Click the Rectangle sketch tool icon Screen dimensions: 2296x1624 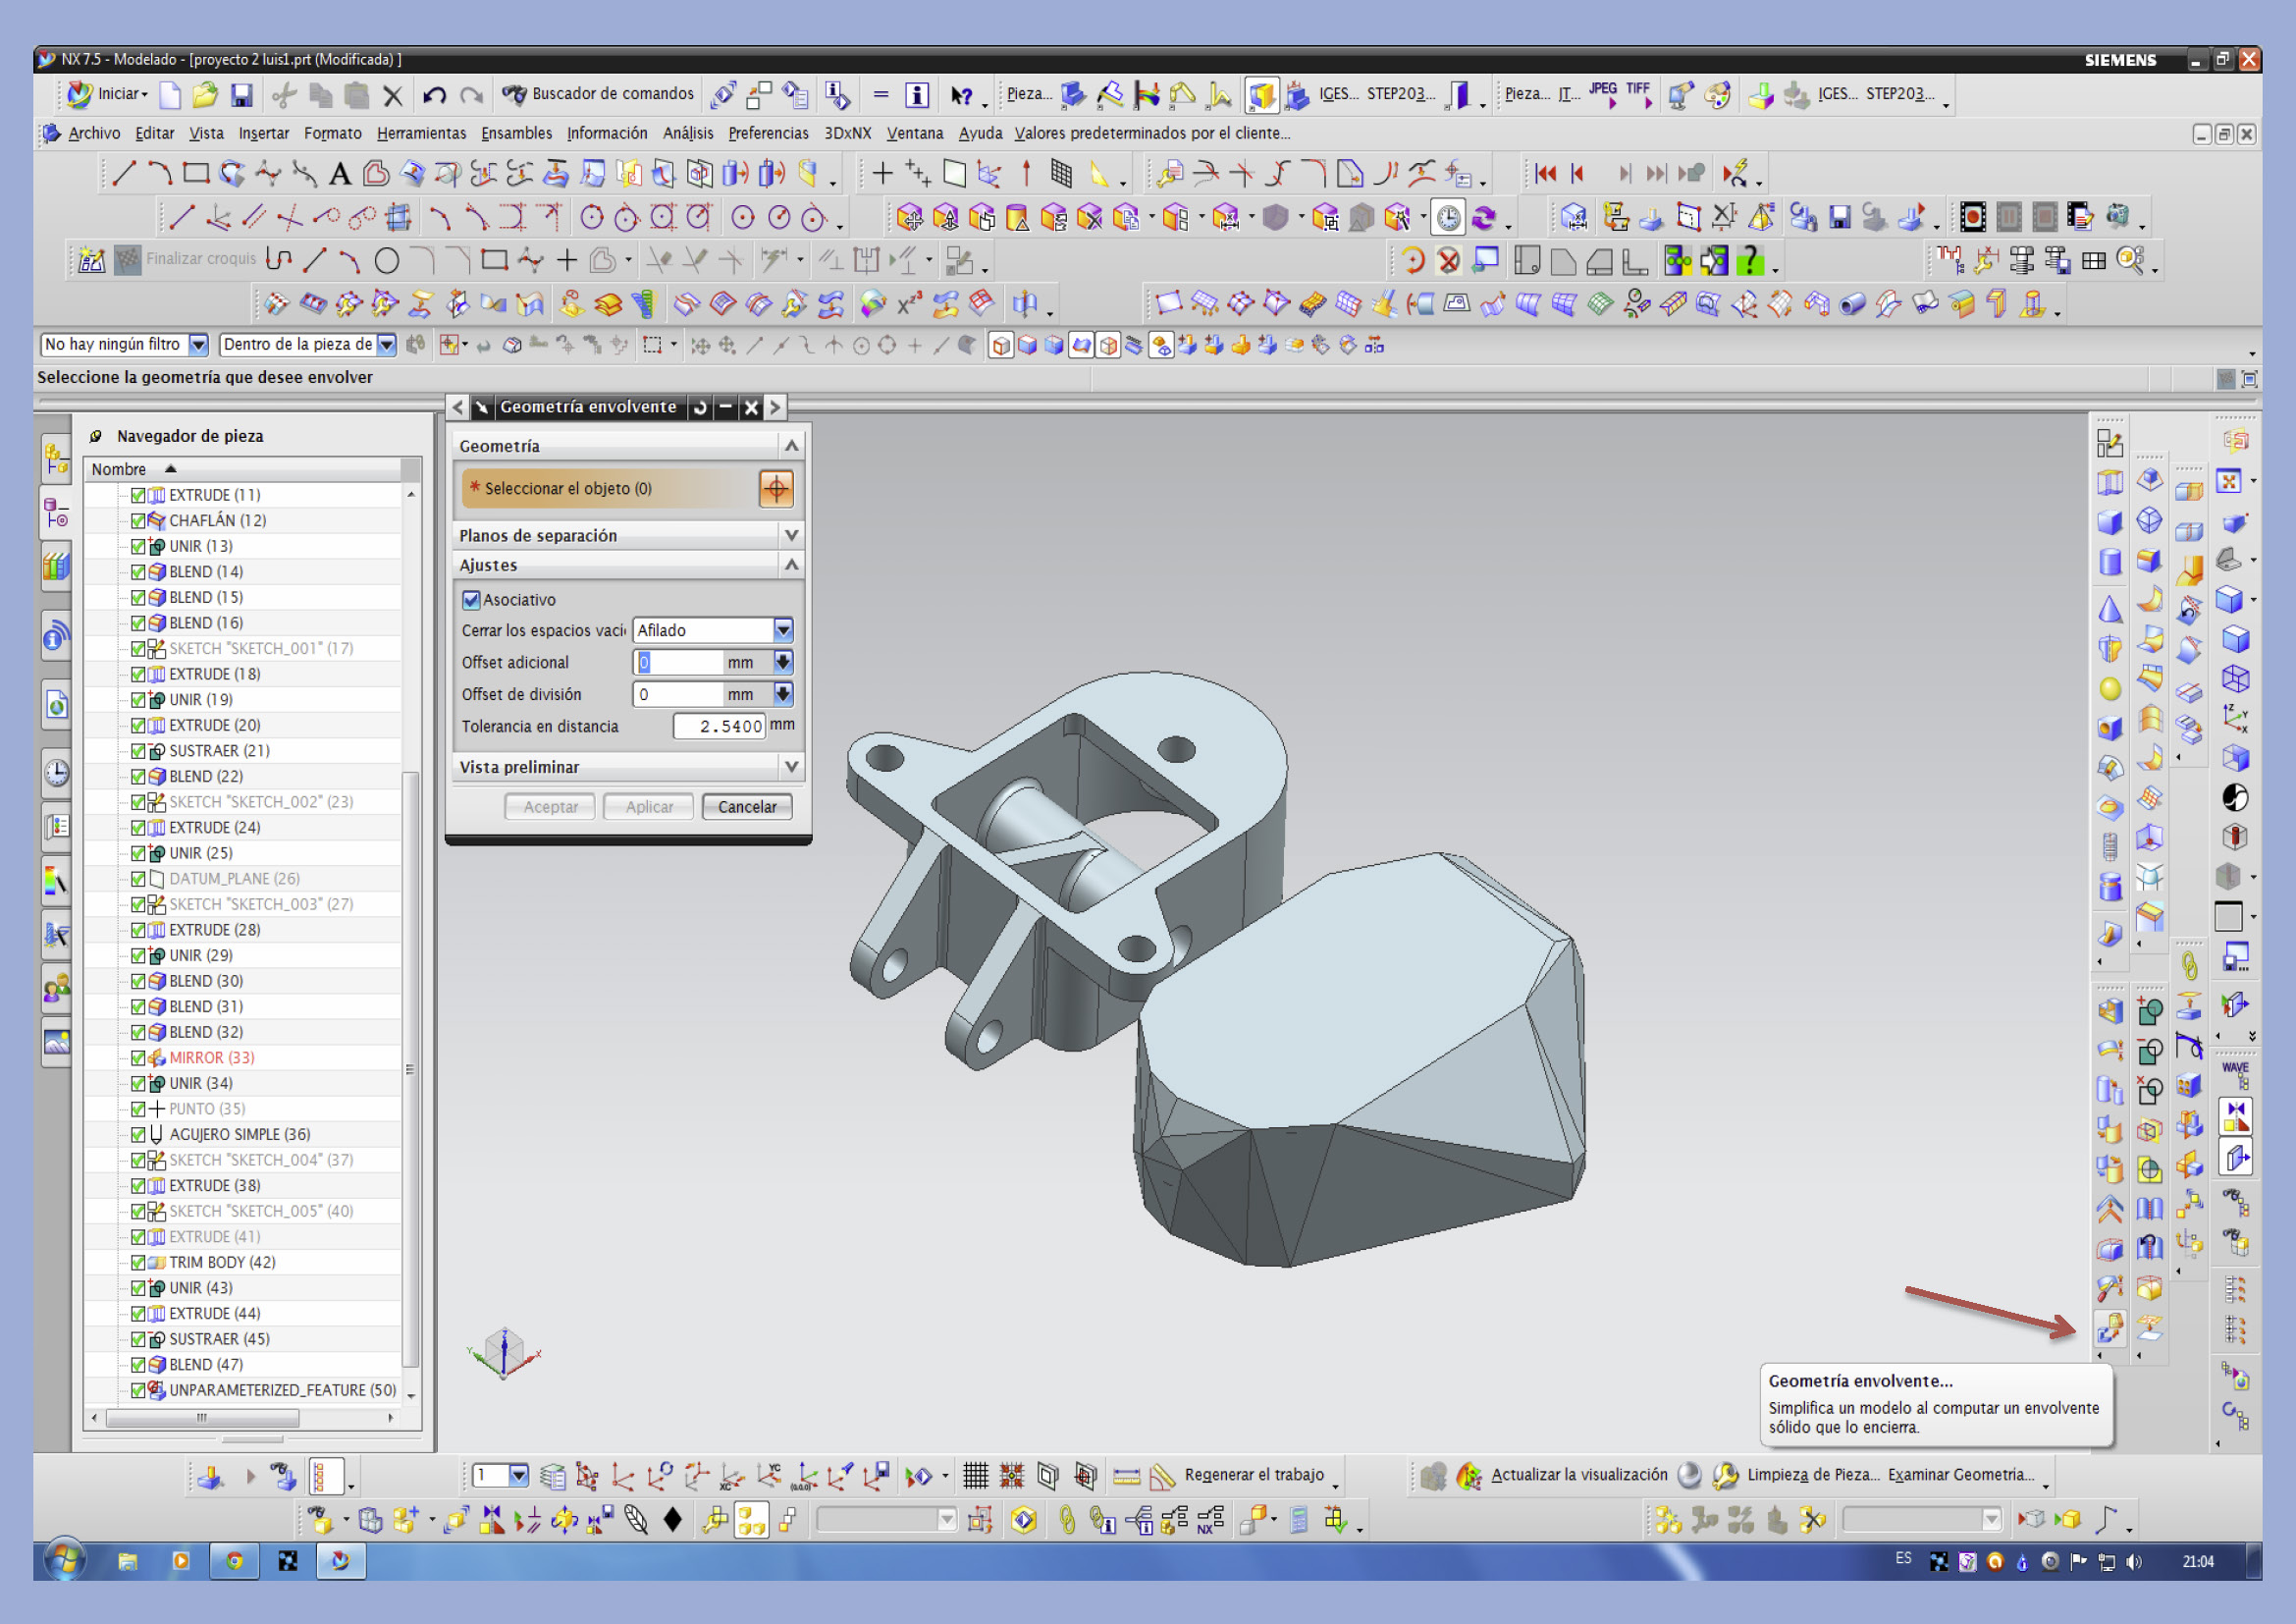tap(196, 173)
